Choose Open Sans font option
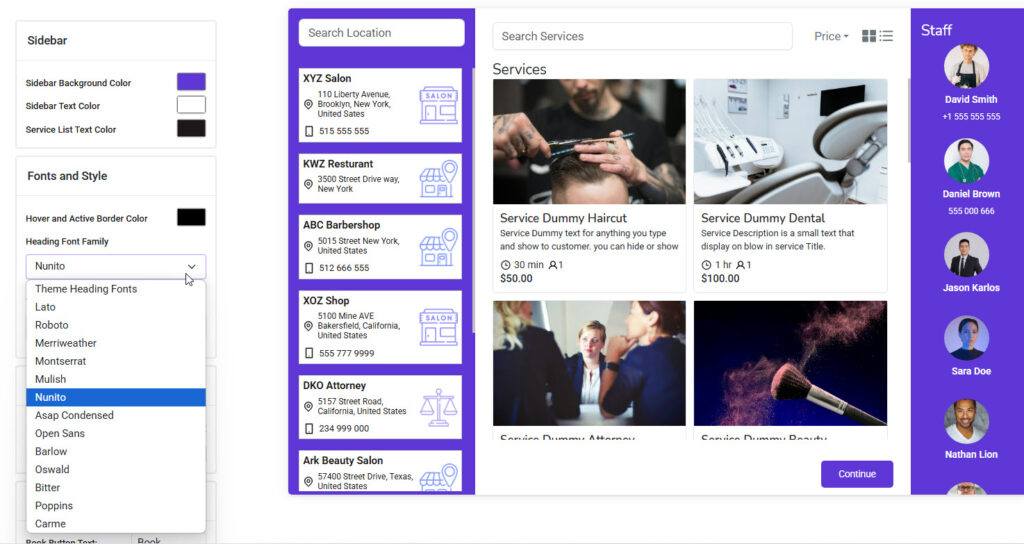The width and height of the screenshot is (1024, 544). tap(116, 434)
